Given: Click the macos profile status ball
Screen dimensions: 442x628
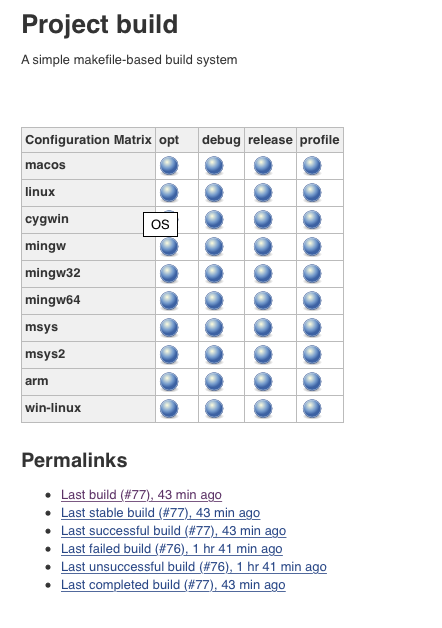Looking at the screenshot, I should (x=312, y=165).
